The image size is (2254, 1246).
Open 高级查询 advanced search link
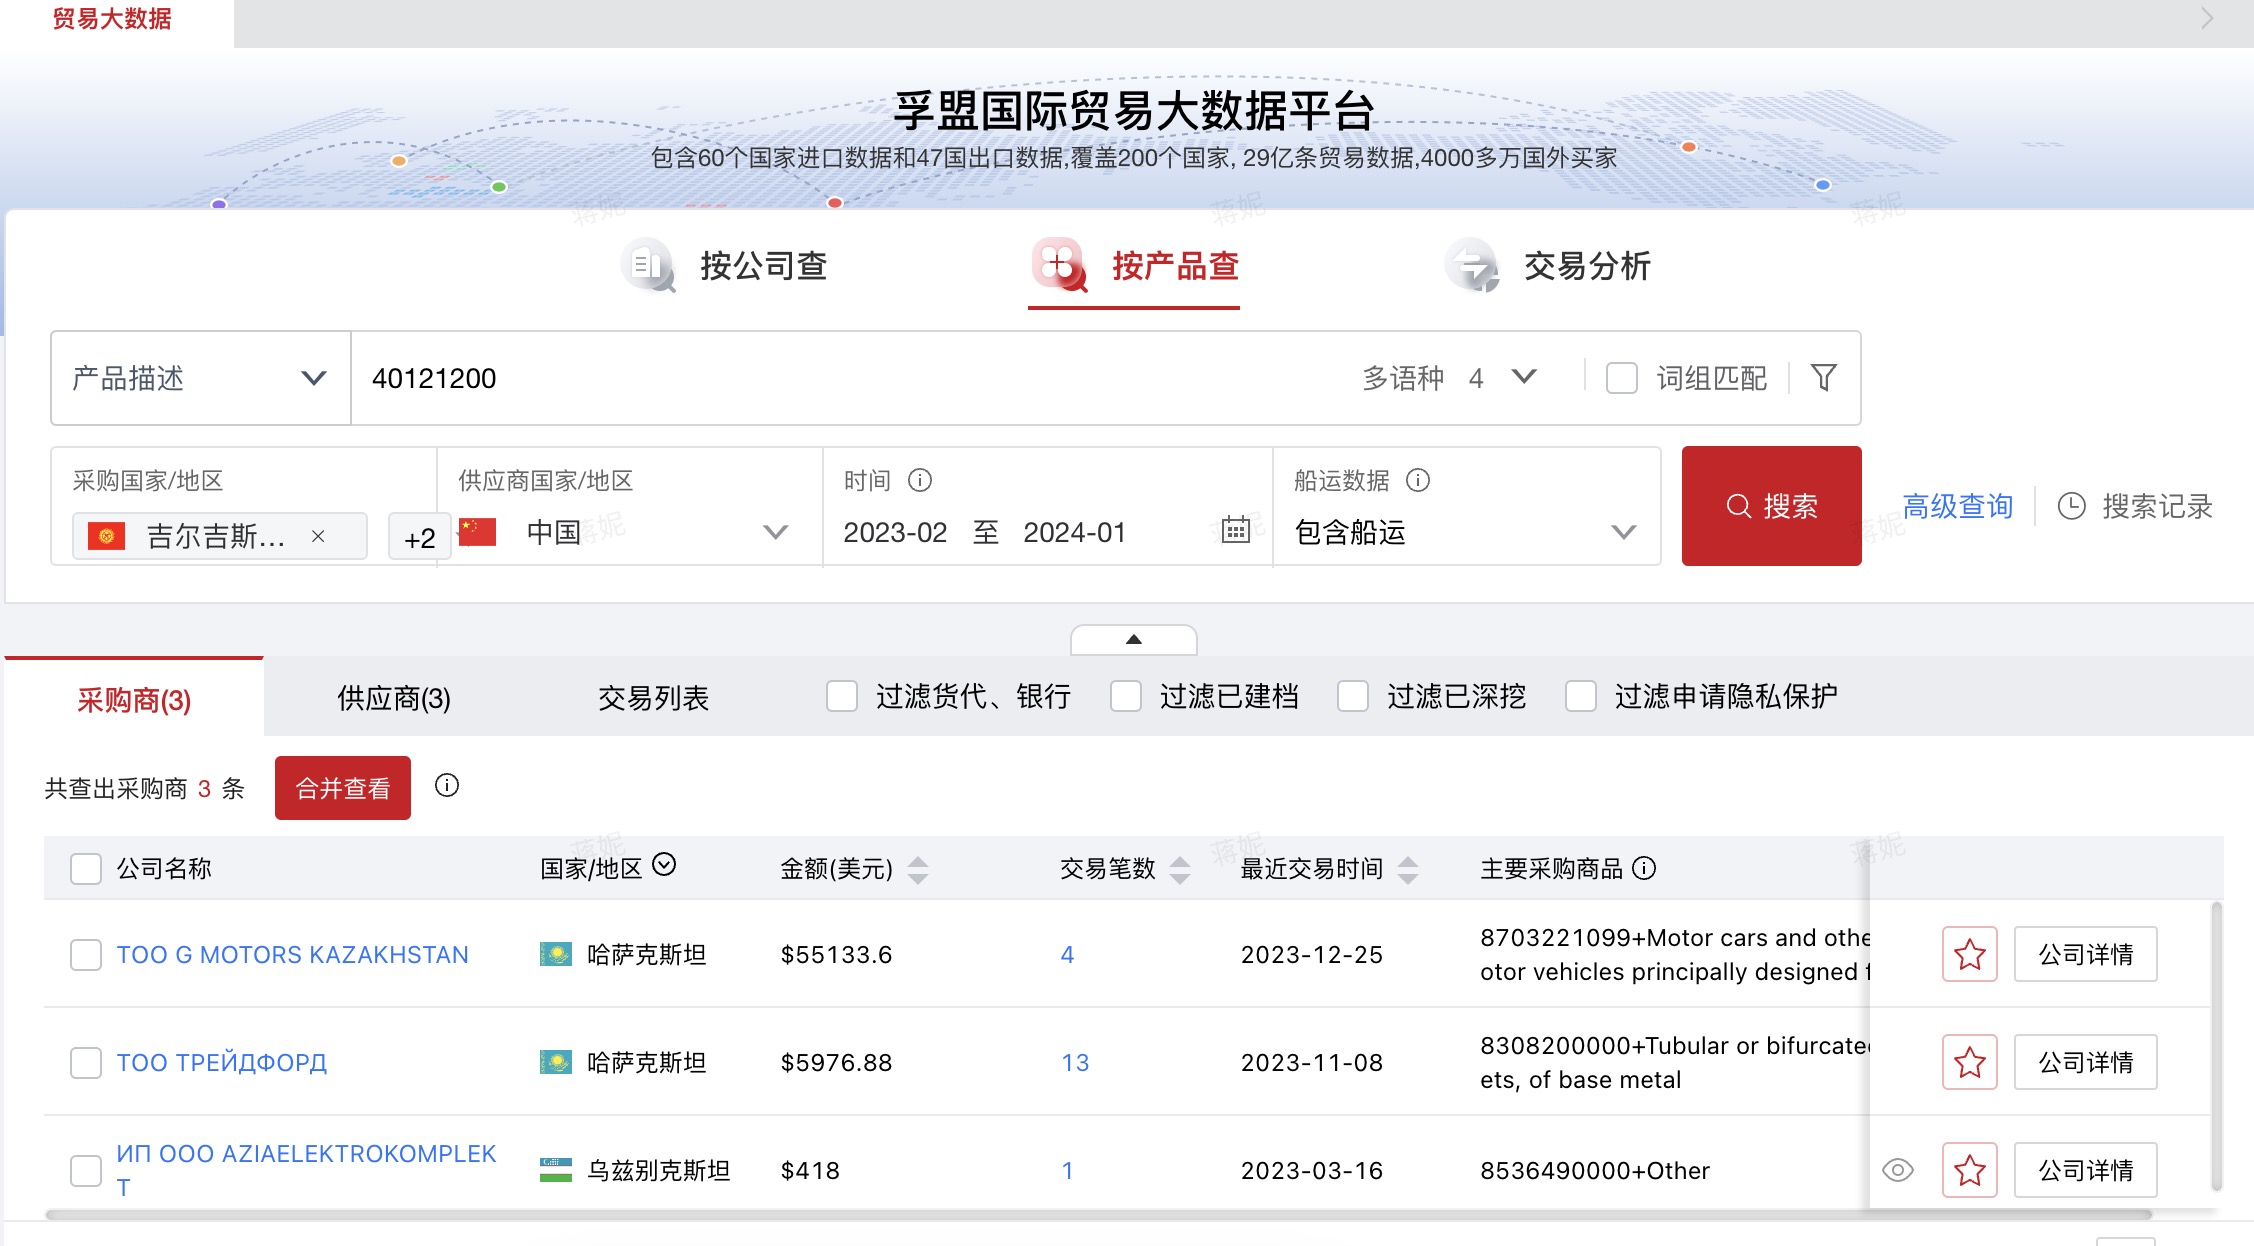[x=1957, y=506]
